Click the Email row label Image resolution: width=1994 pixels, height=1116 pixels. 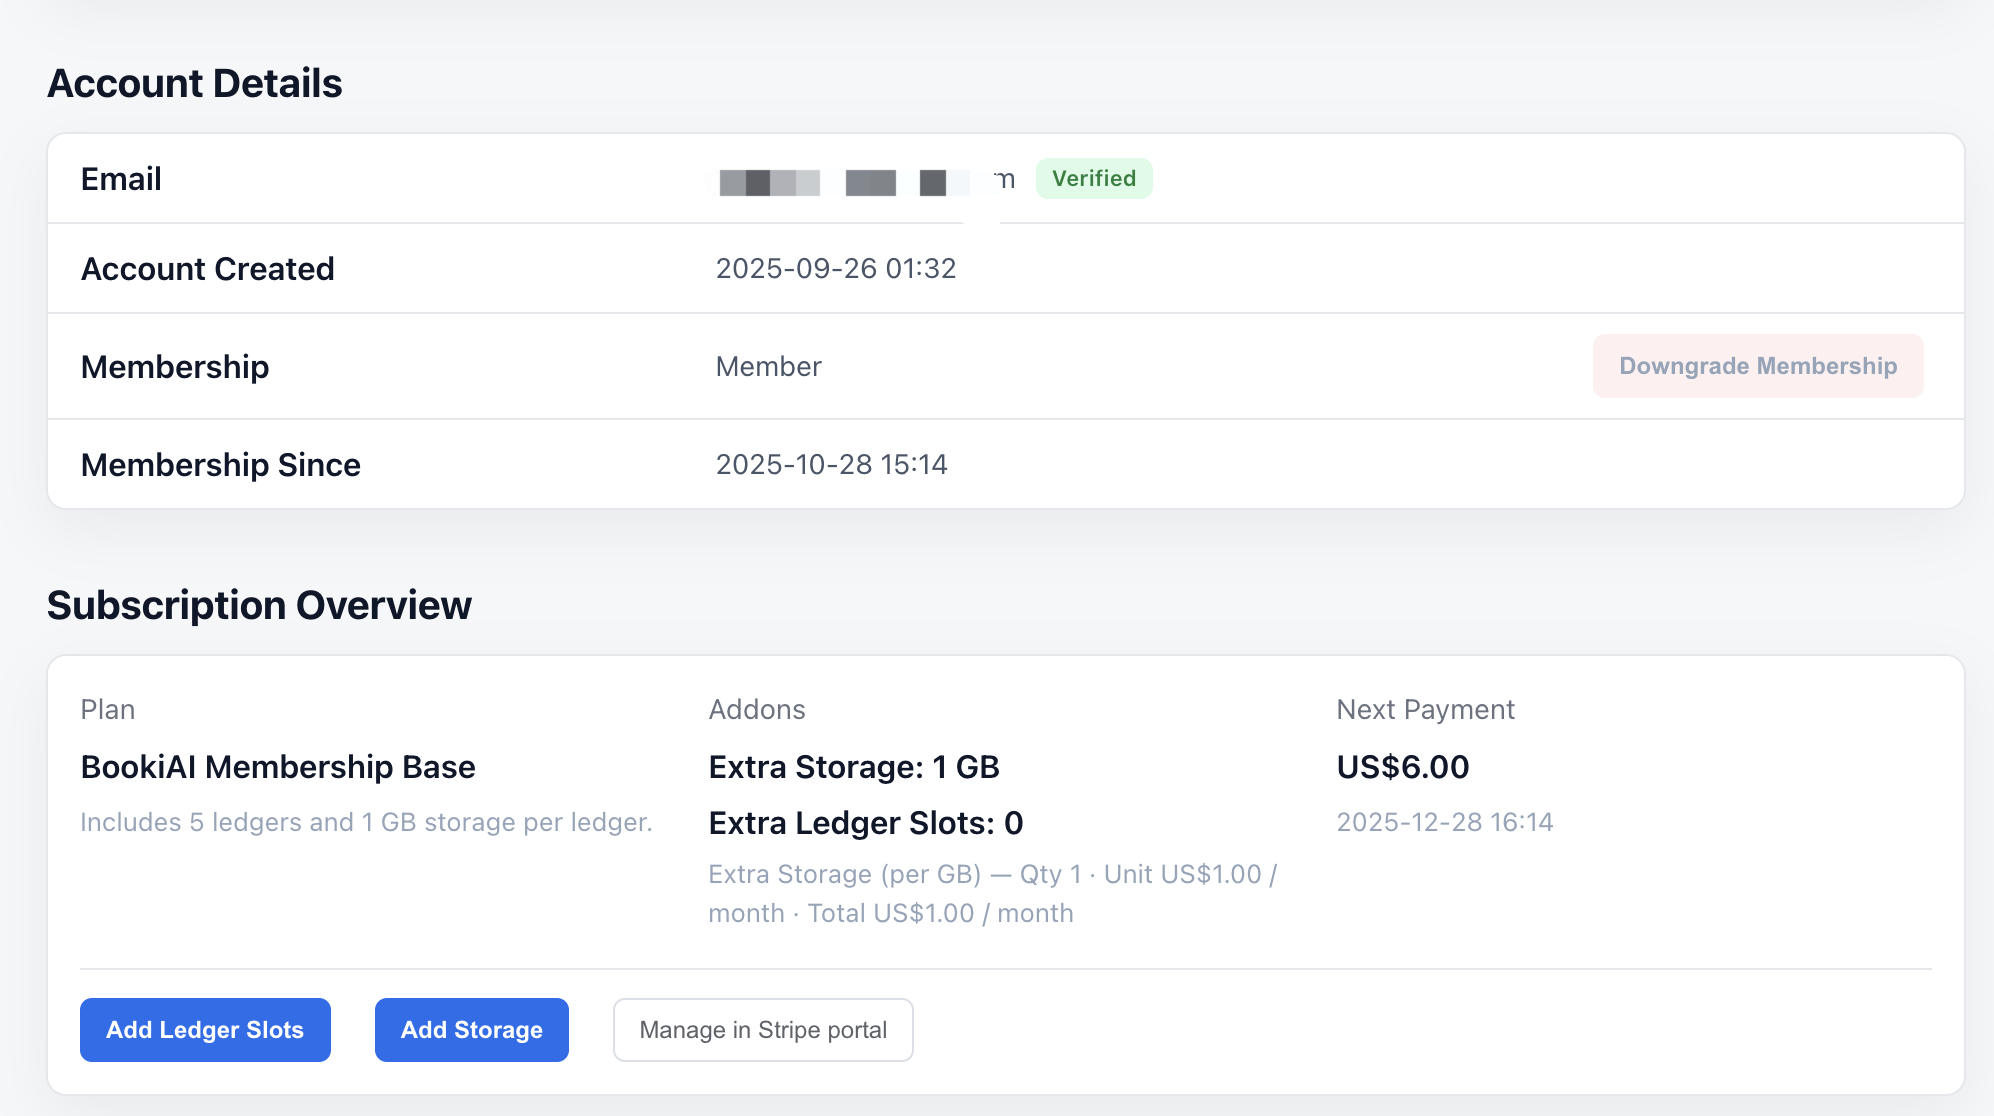click(x=121, y=179)
